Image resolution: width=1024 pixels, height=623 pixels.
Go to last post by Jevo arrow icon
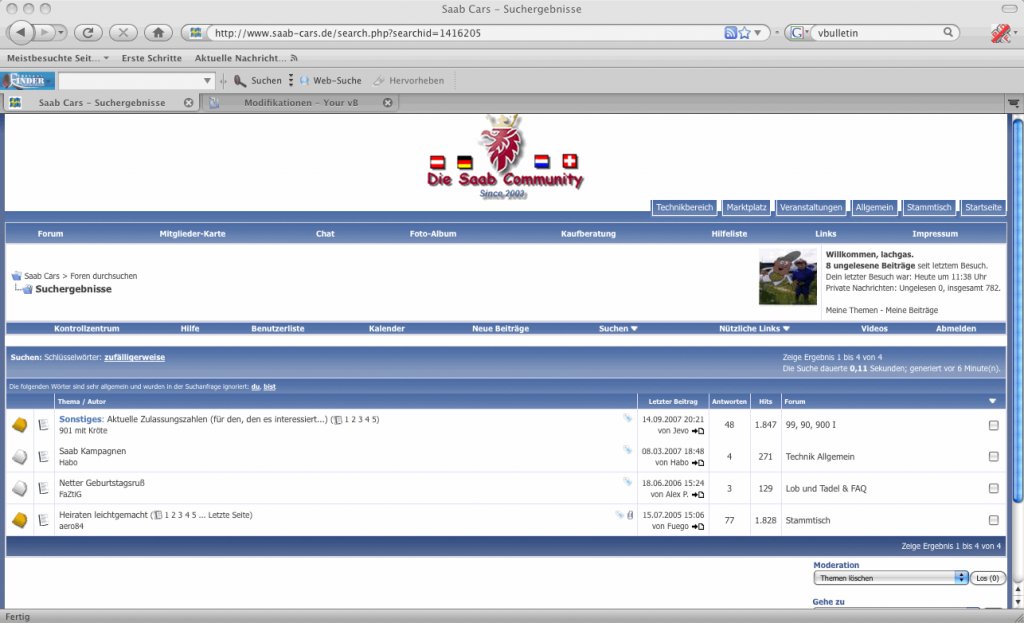click(x=697, y=431)
